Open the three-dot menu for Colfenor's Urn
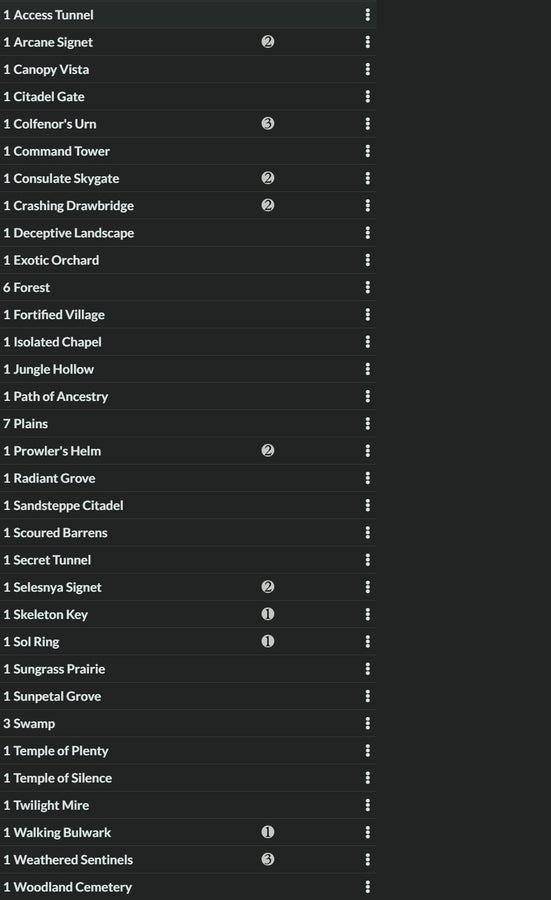The image size is (551, 900). 367,124
